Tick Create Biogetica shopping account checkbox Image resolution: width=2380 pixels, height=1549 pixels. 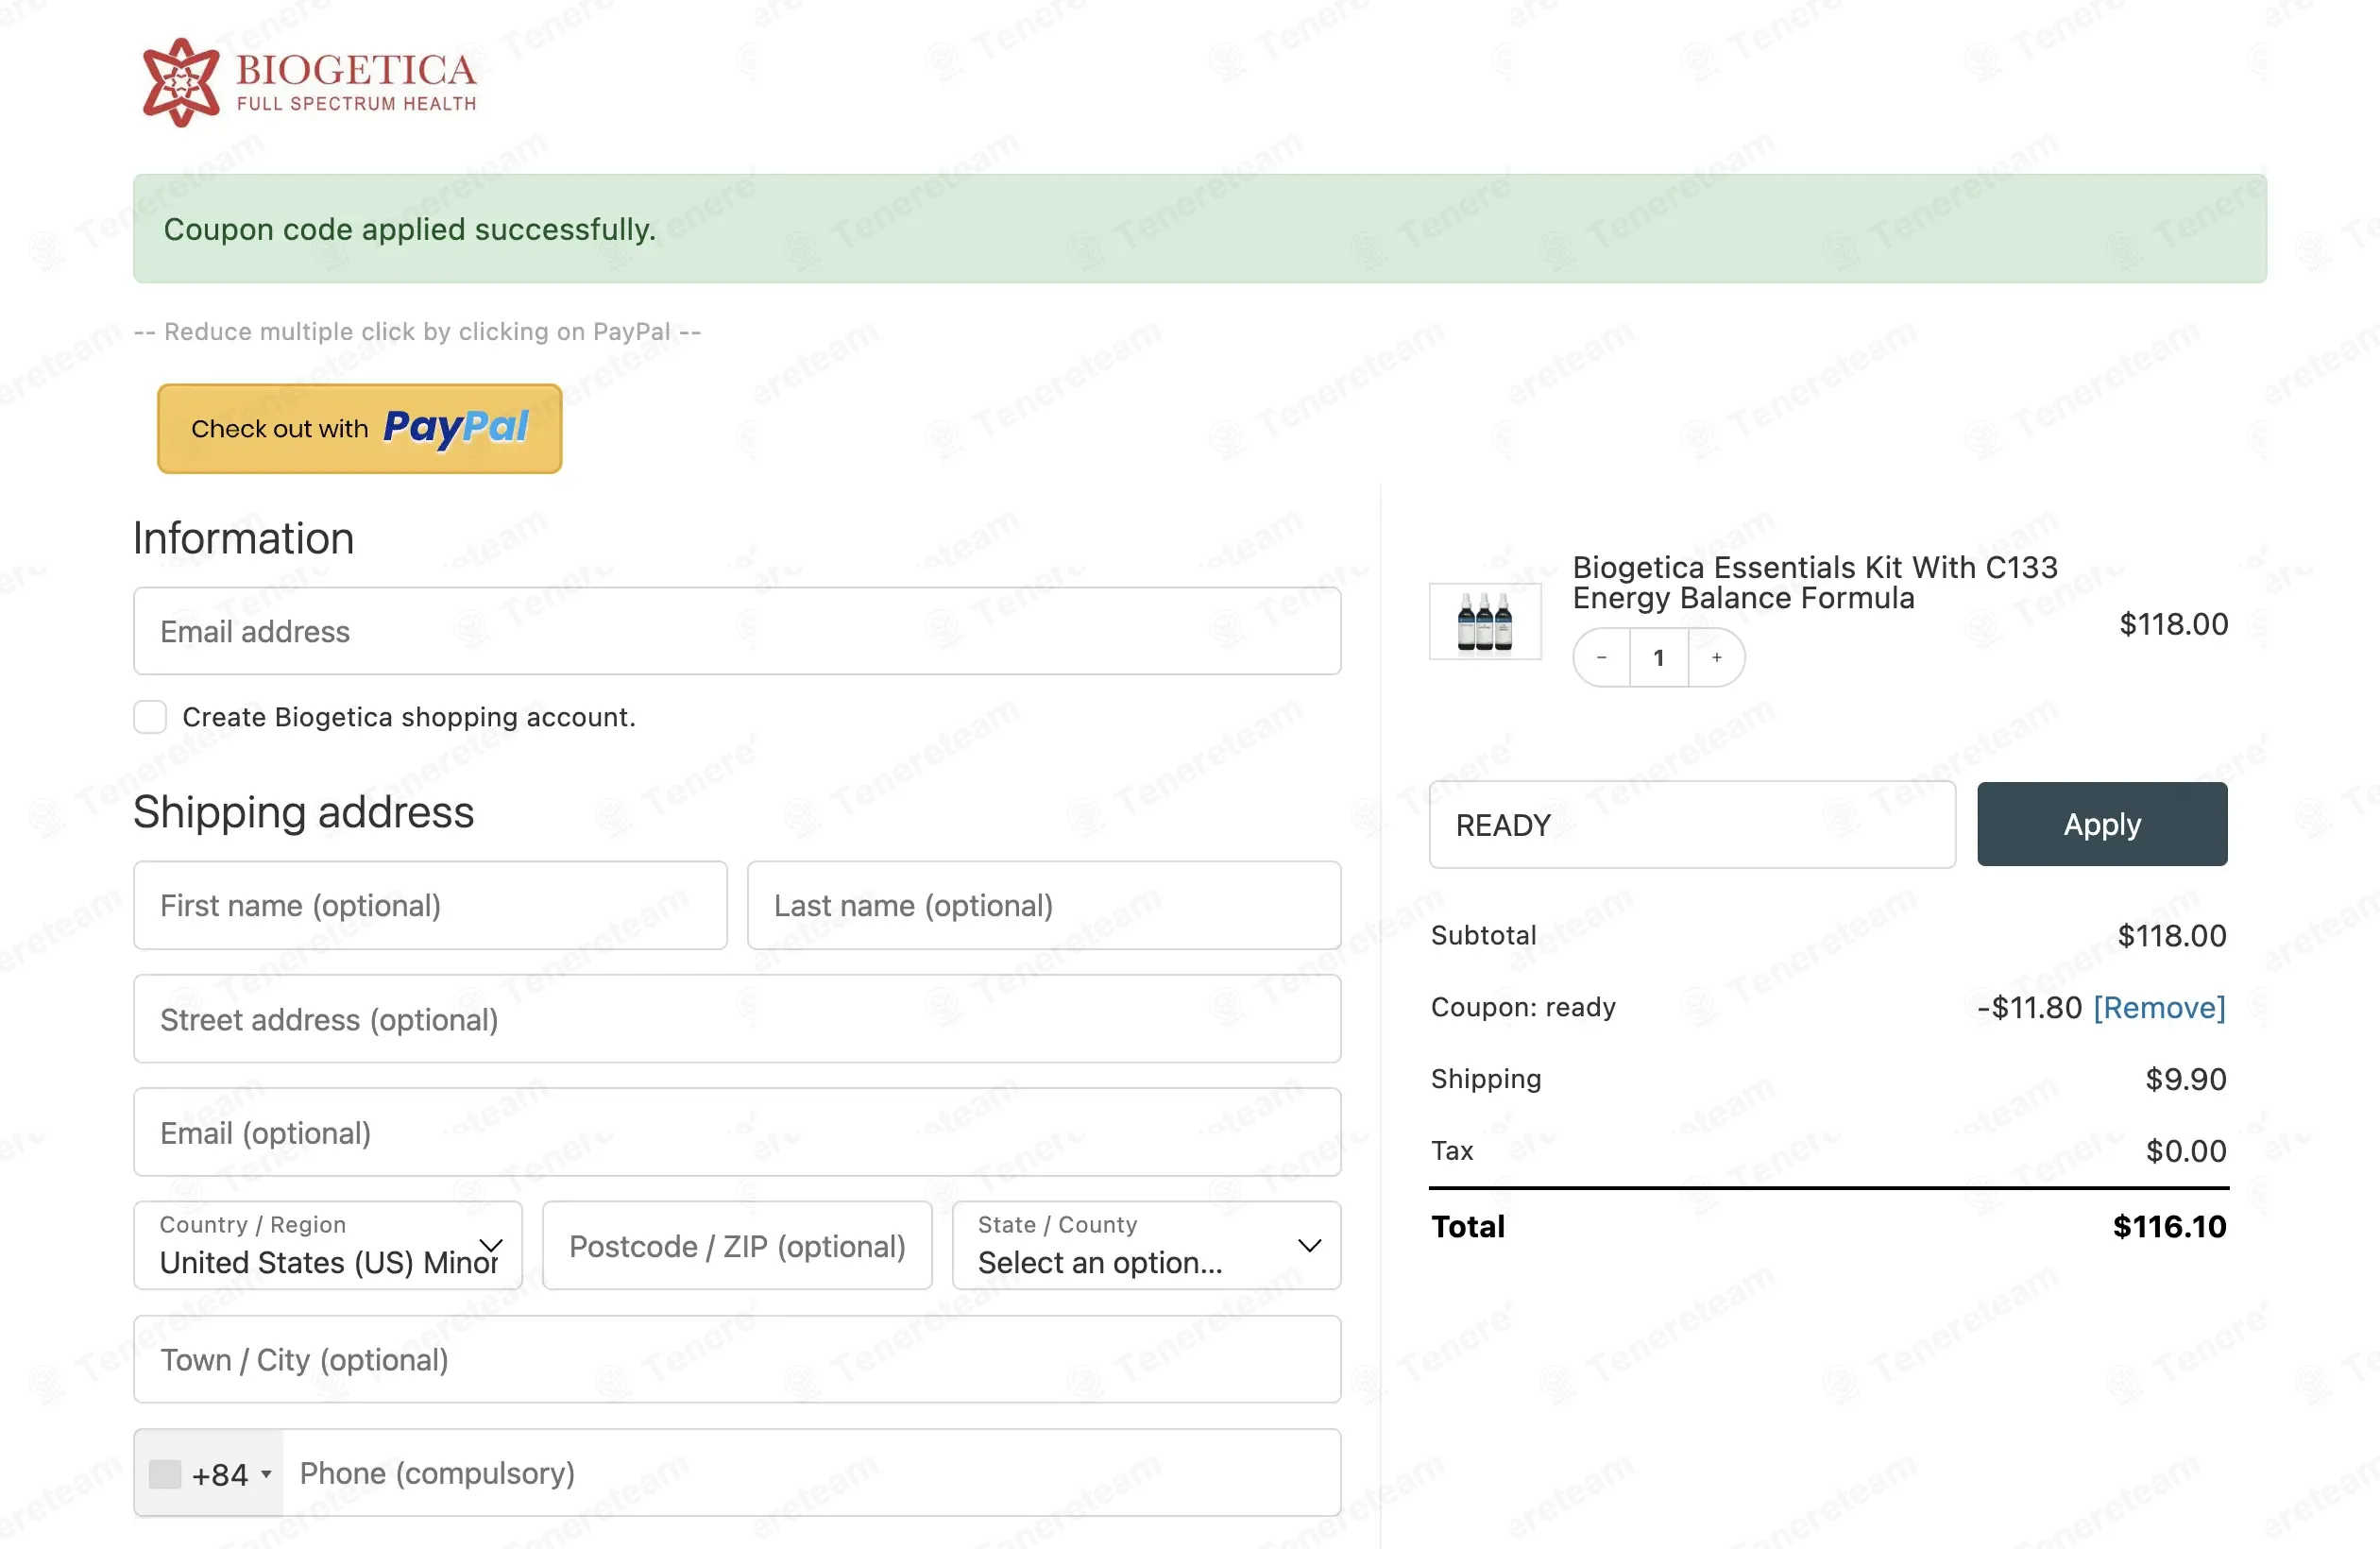(x=150, y=717)
